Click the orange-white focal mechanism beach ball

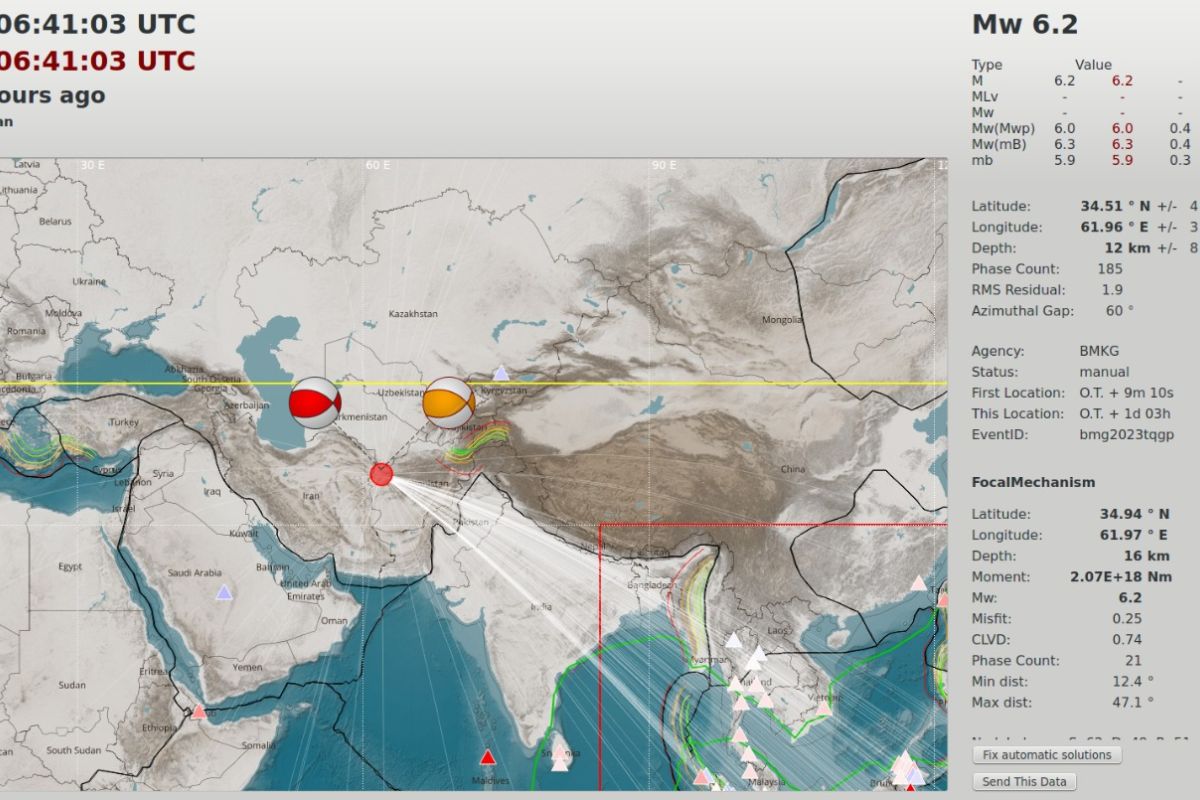(x=449, y=403)
